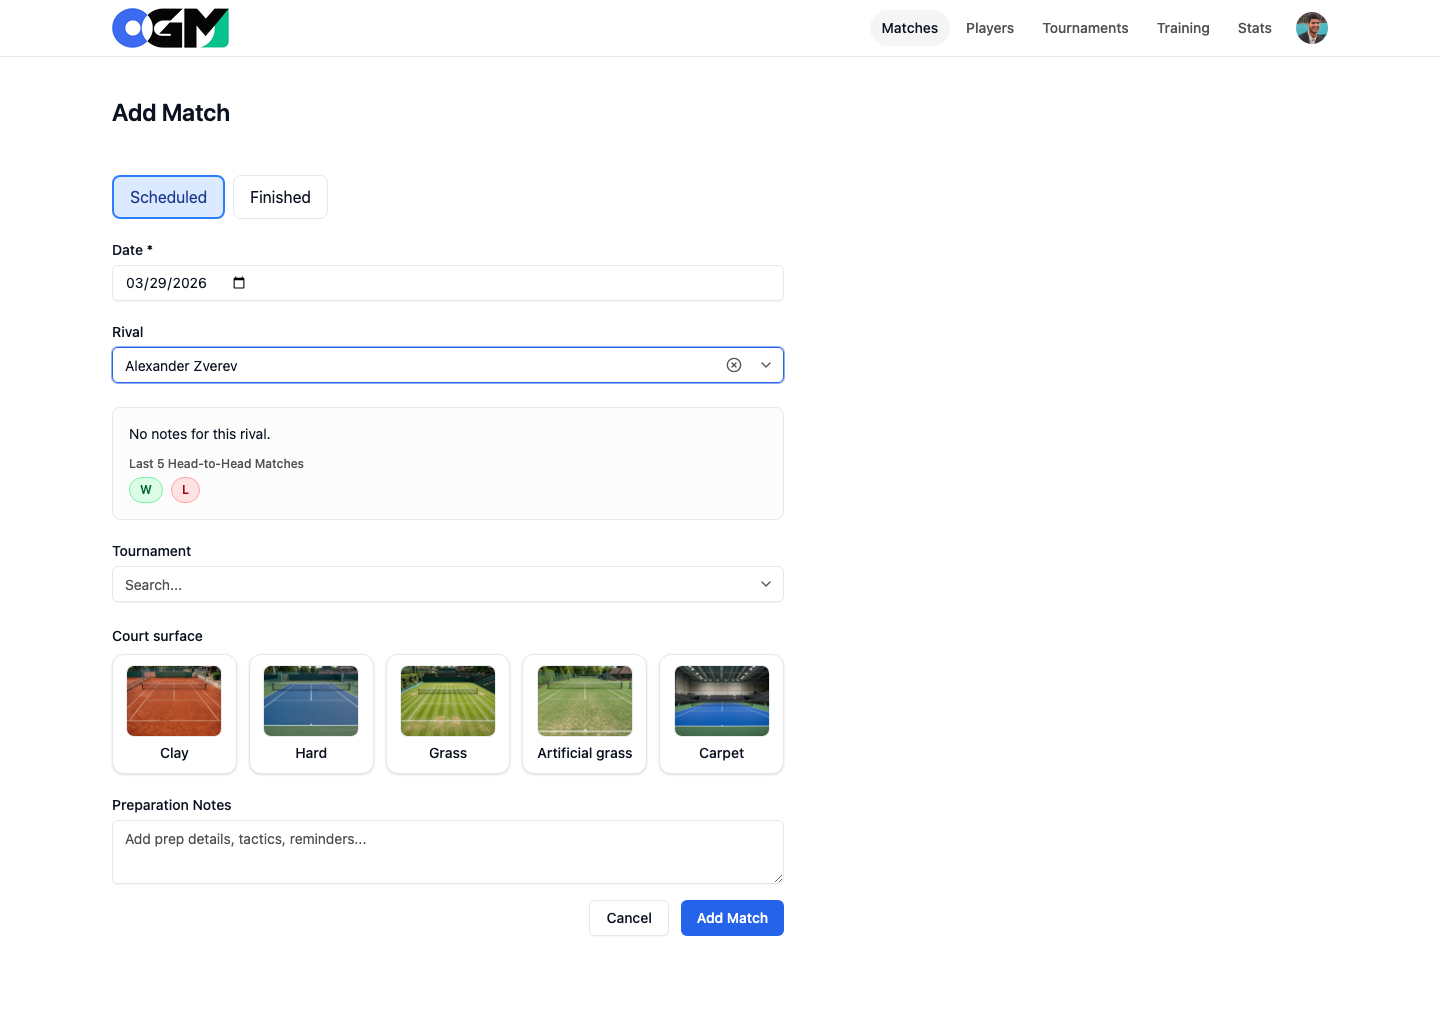Screen dimensions: 1440x1024
Task: Keep the Scheduled match type active
Action: click(168, 197)
